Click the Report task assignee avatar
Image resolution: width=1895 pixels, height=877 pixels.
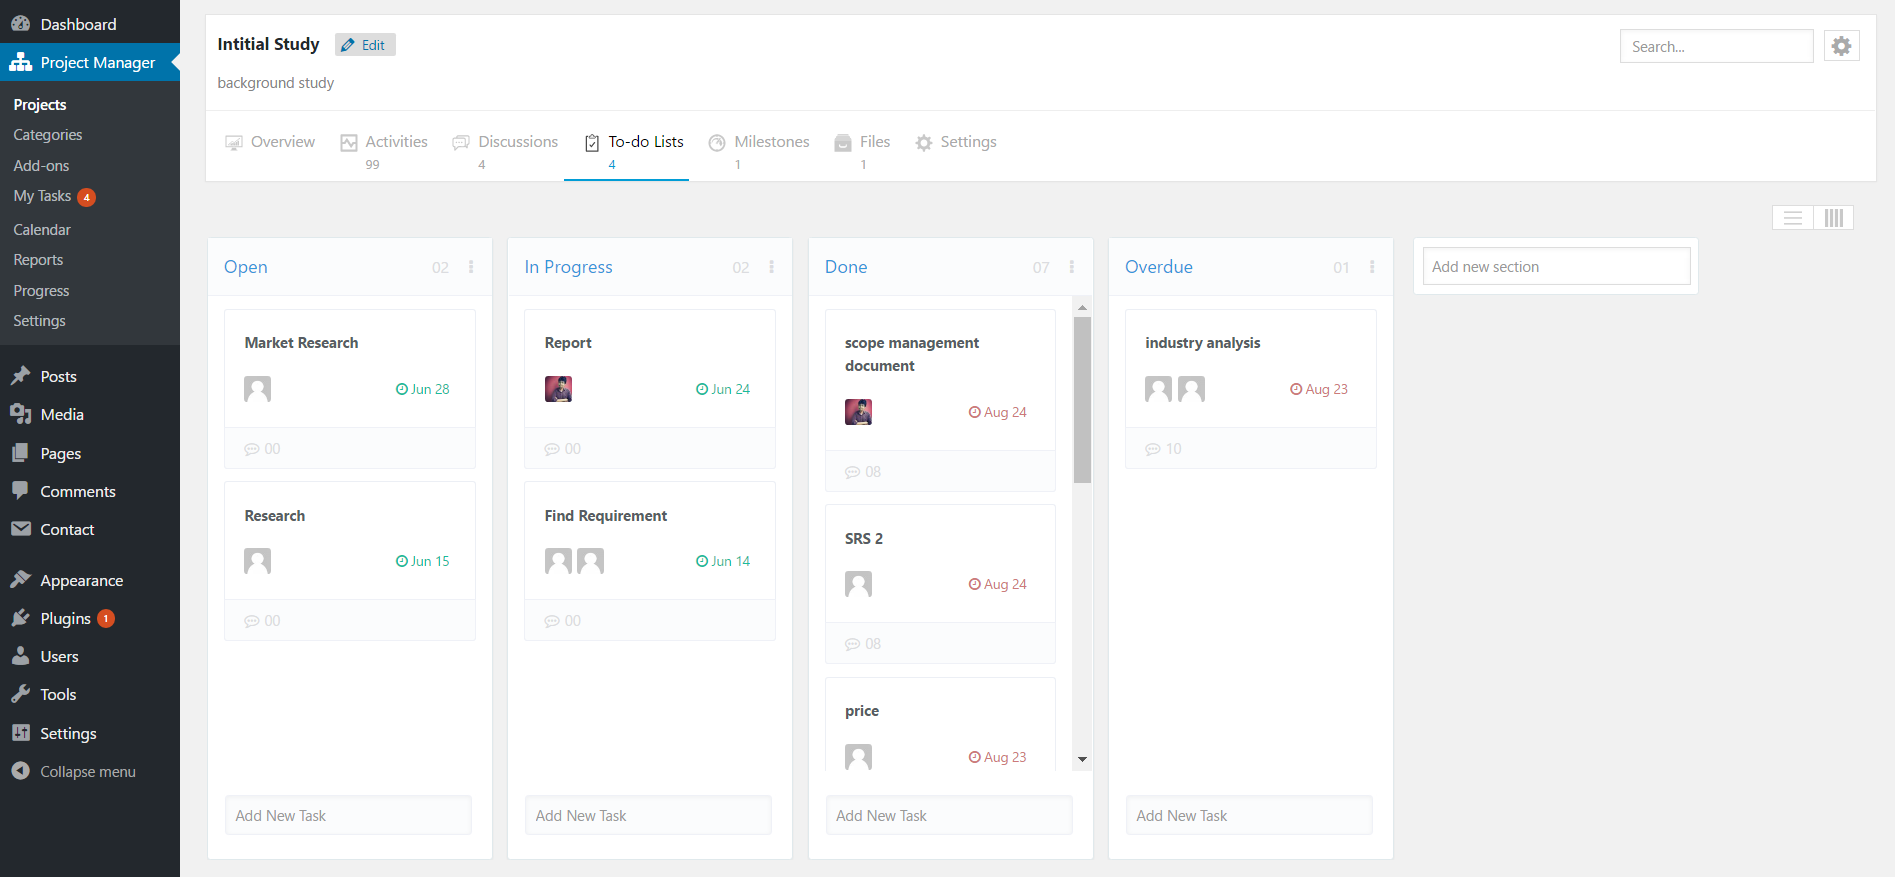[558, 389]
